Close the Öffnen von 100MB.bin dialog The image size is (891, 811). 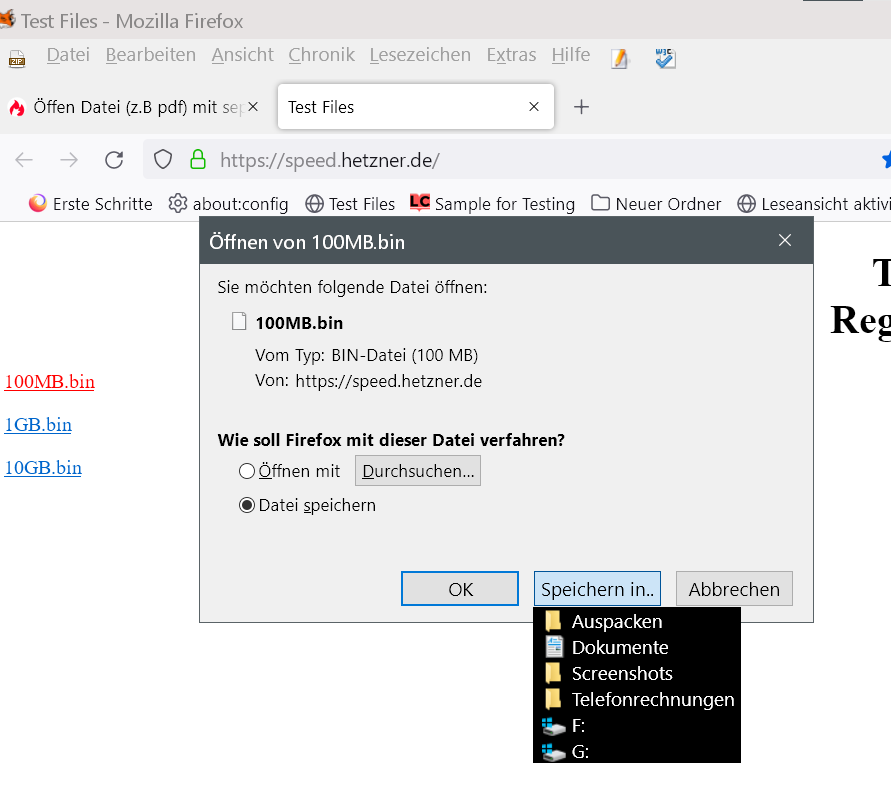pos(785,240)
